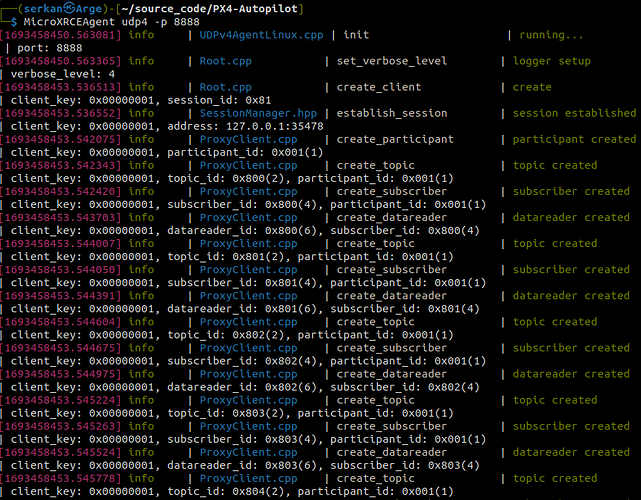Screen dimensions: 641x500
Task: Click SessionManager.hpp filename
Action: (x=258, y=113)
